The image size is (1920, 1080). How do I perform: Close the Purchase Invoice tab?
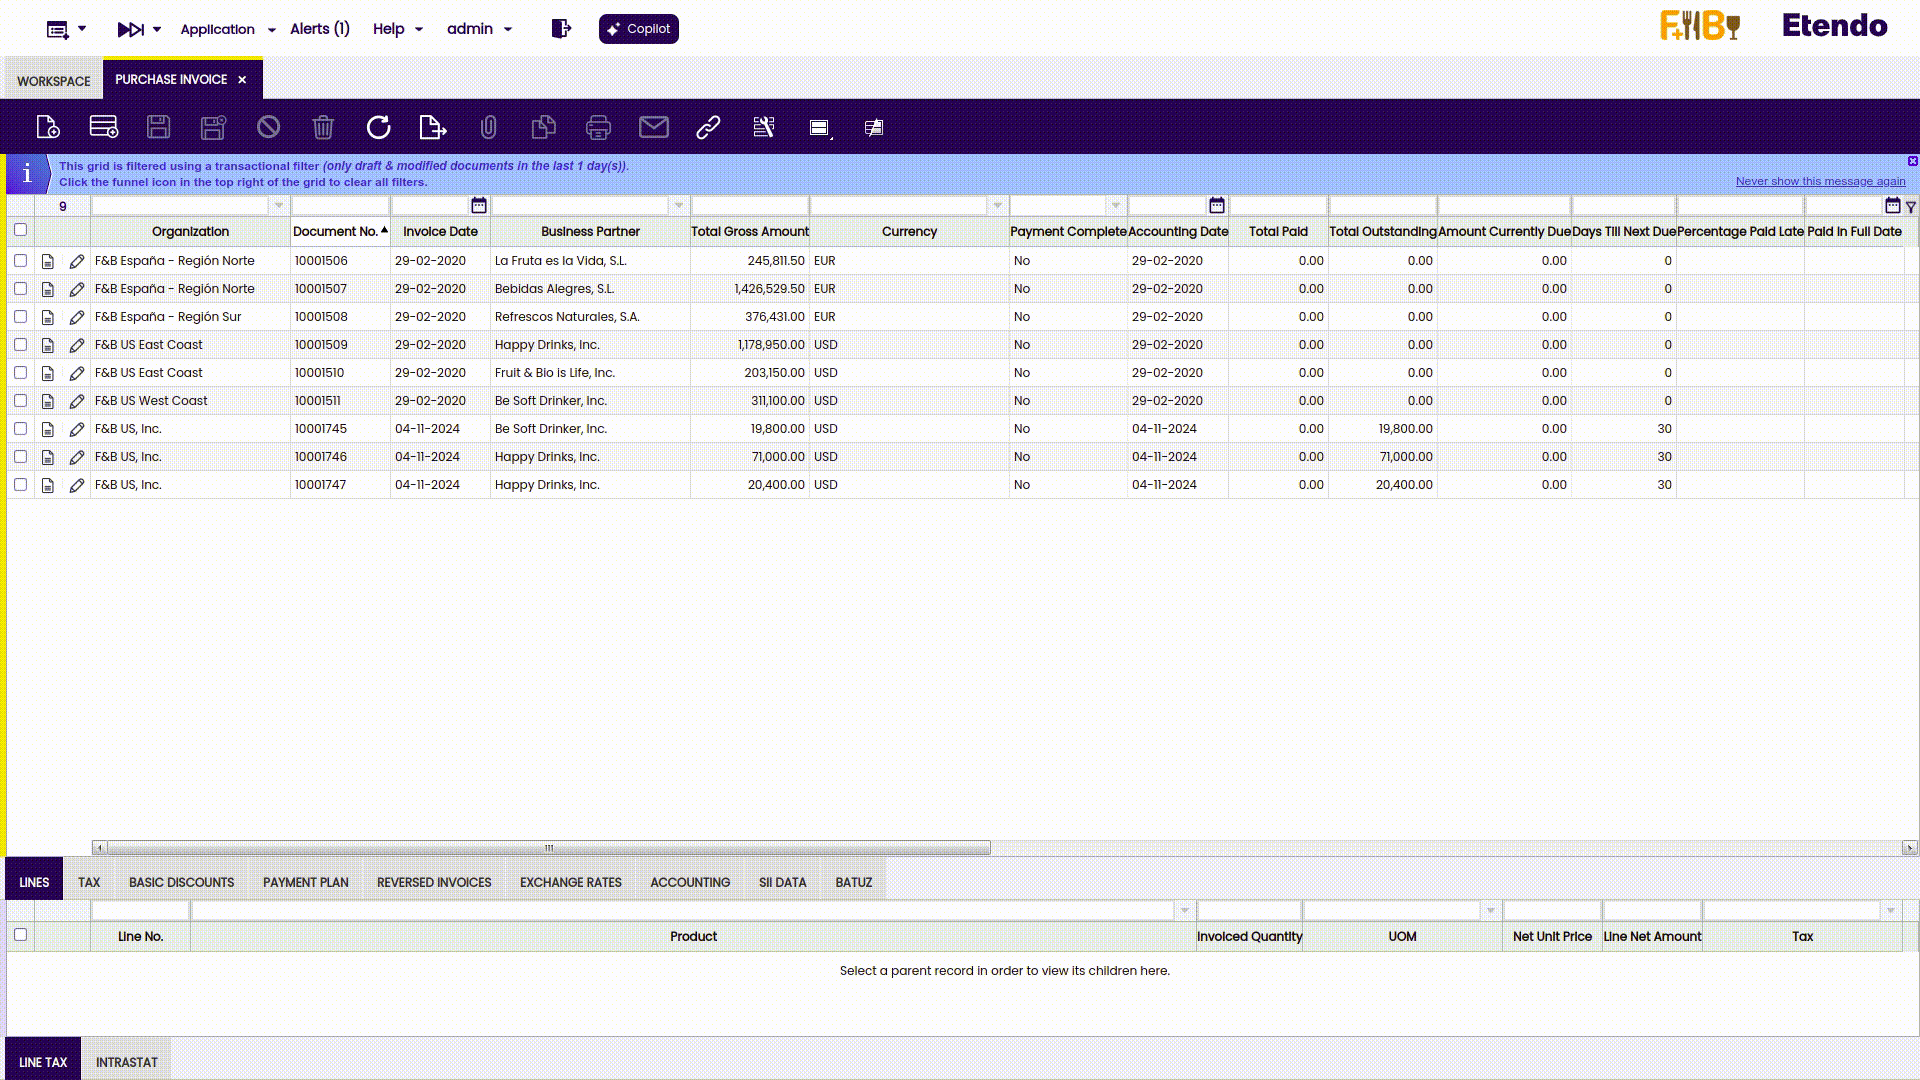coord(242,80)
